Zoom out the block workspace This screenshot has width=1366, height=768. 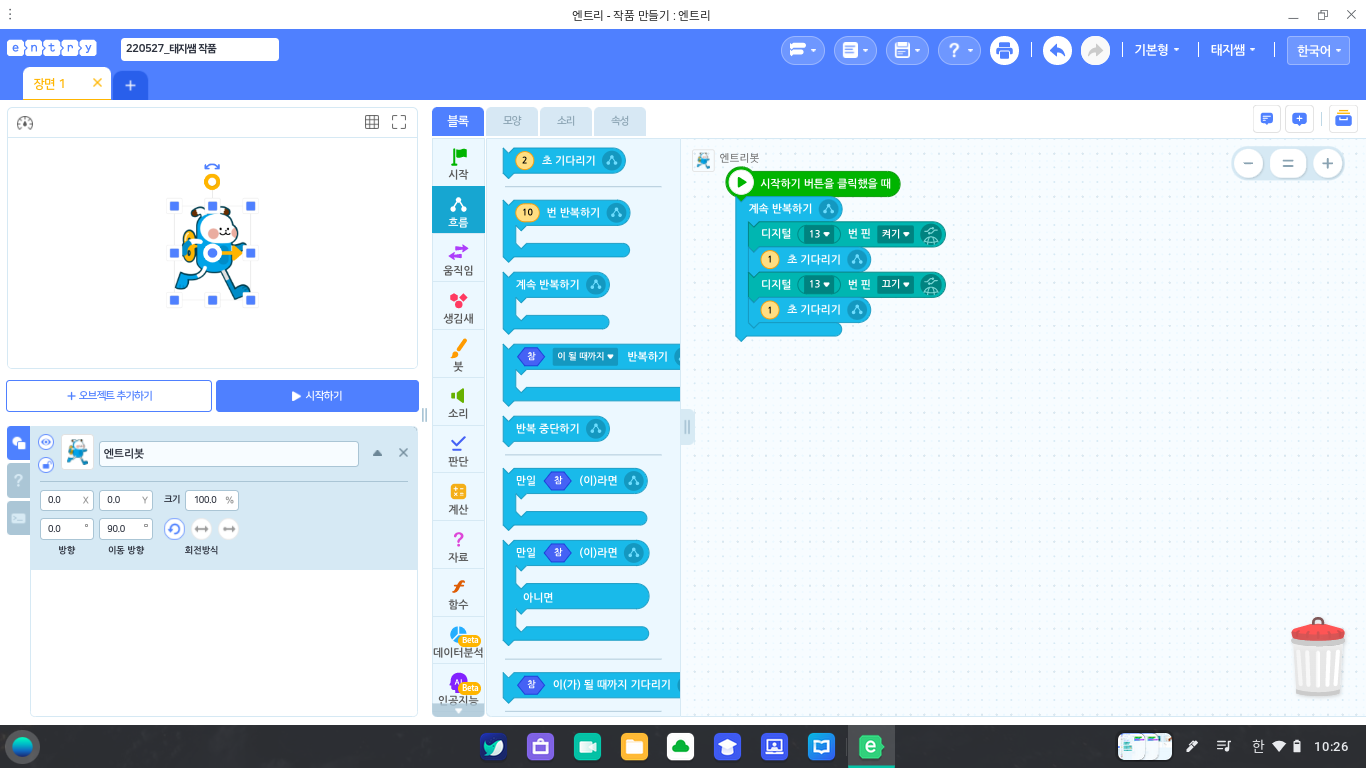tap(1248, 163)
